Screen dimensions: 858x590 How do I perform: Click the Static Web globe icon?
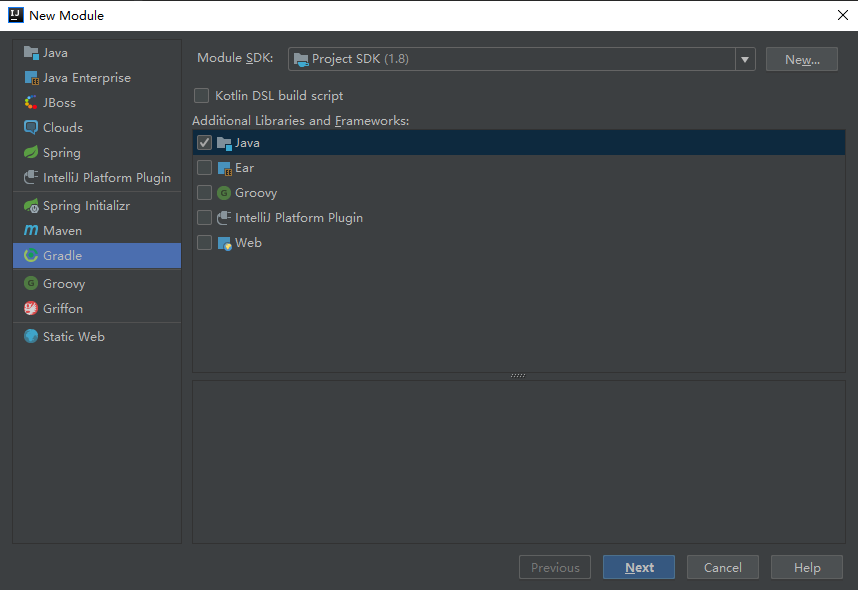tap(31, 336)
